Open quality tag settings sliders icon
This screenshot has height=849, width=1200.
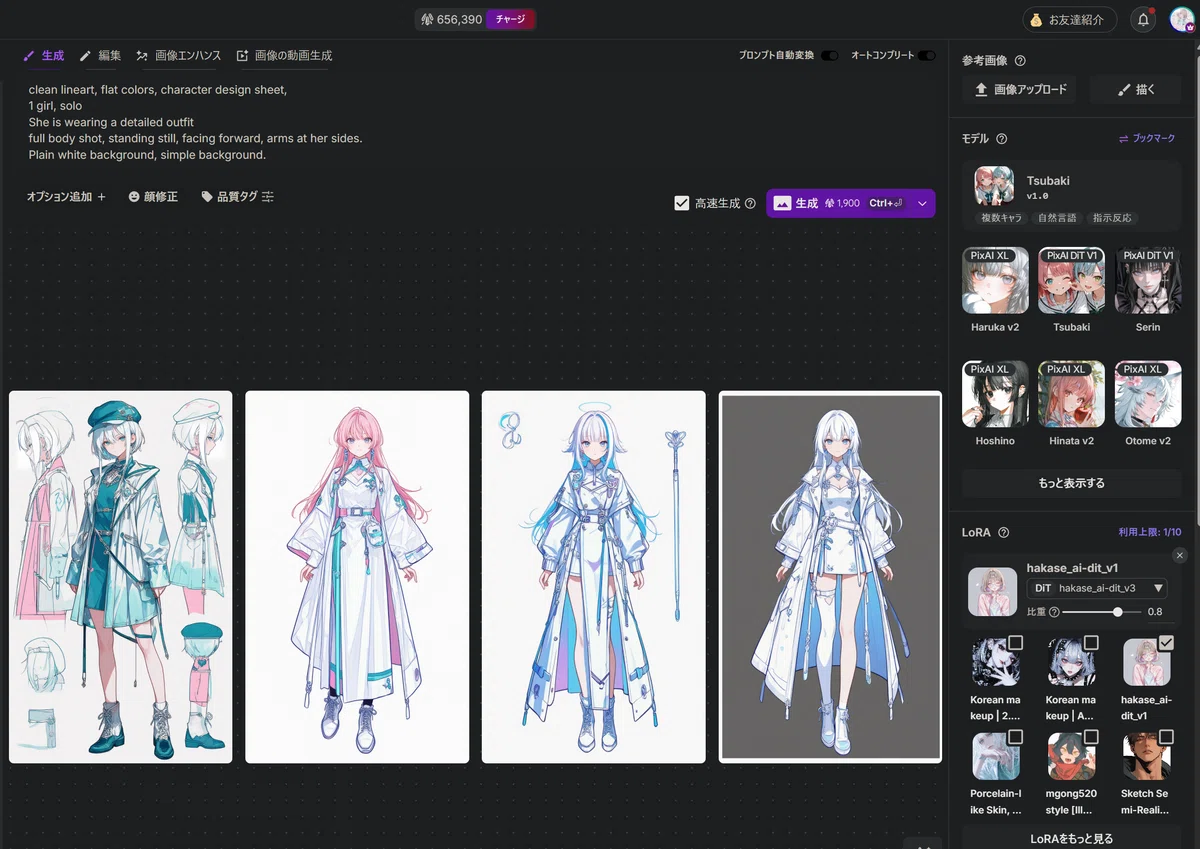coord(267,197)
